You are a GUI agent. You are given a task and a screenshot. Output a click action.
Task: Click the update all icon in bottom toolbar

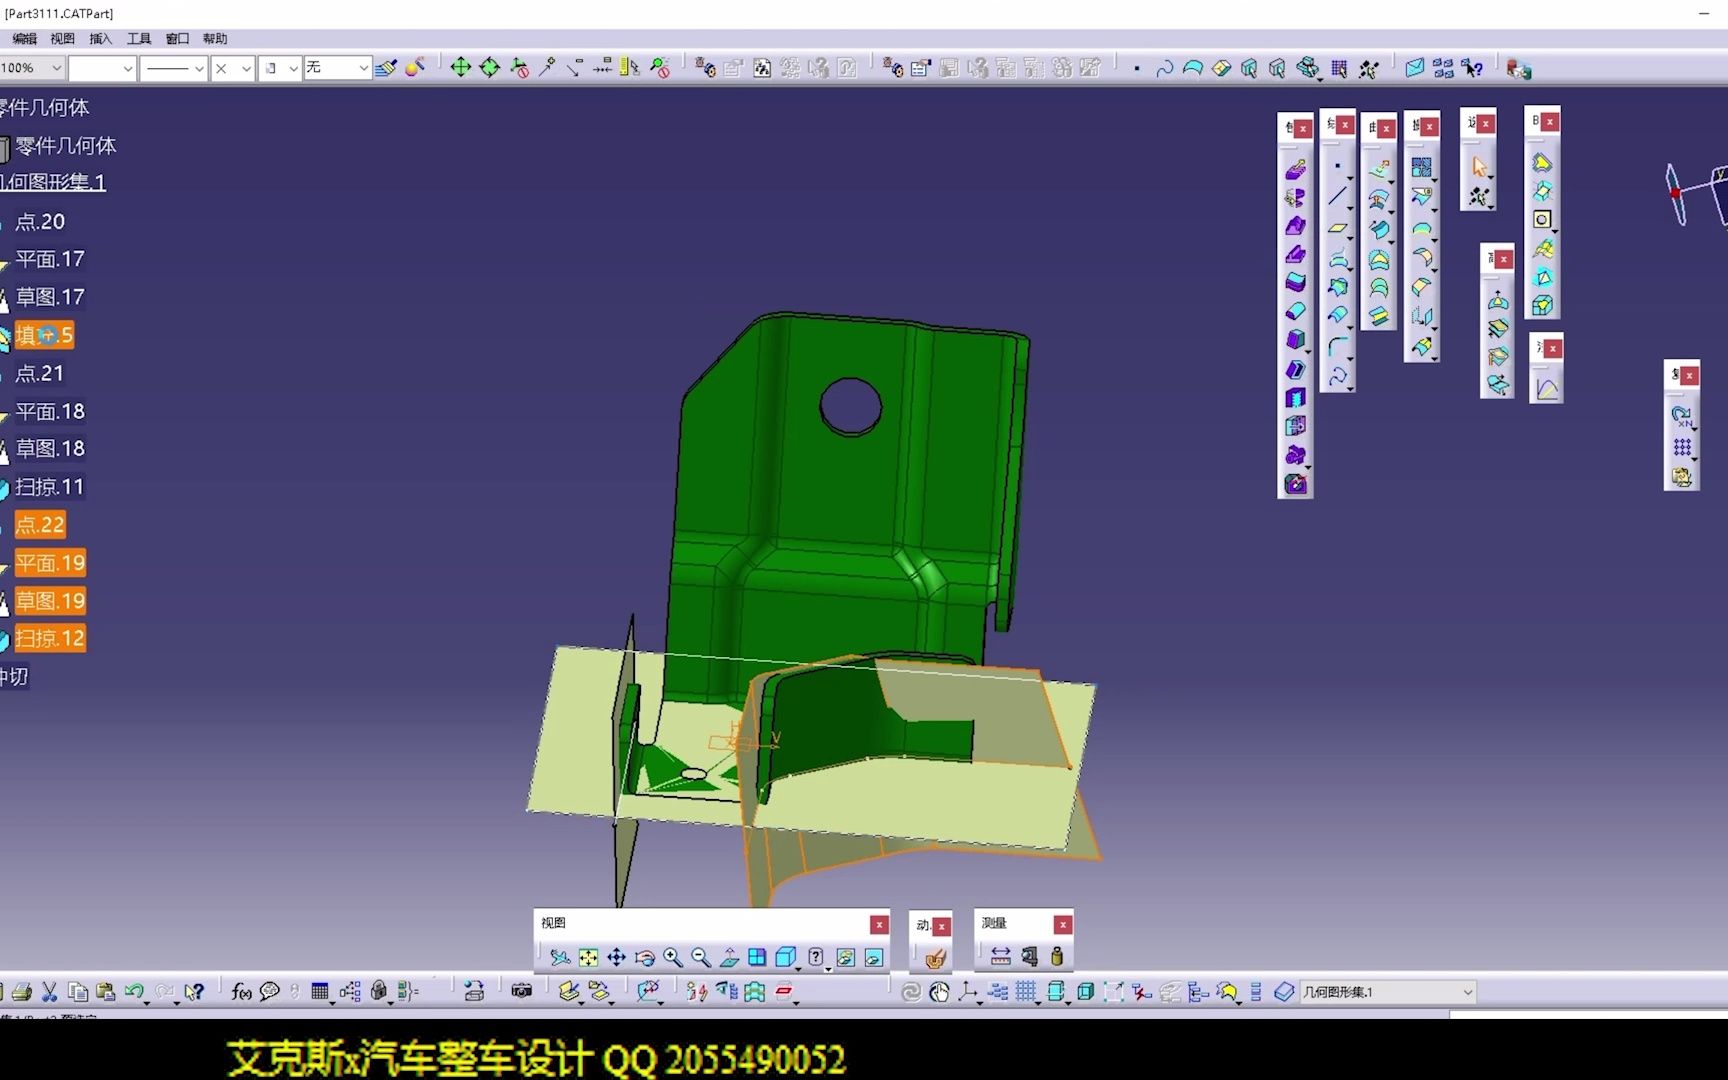911,992
